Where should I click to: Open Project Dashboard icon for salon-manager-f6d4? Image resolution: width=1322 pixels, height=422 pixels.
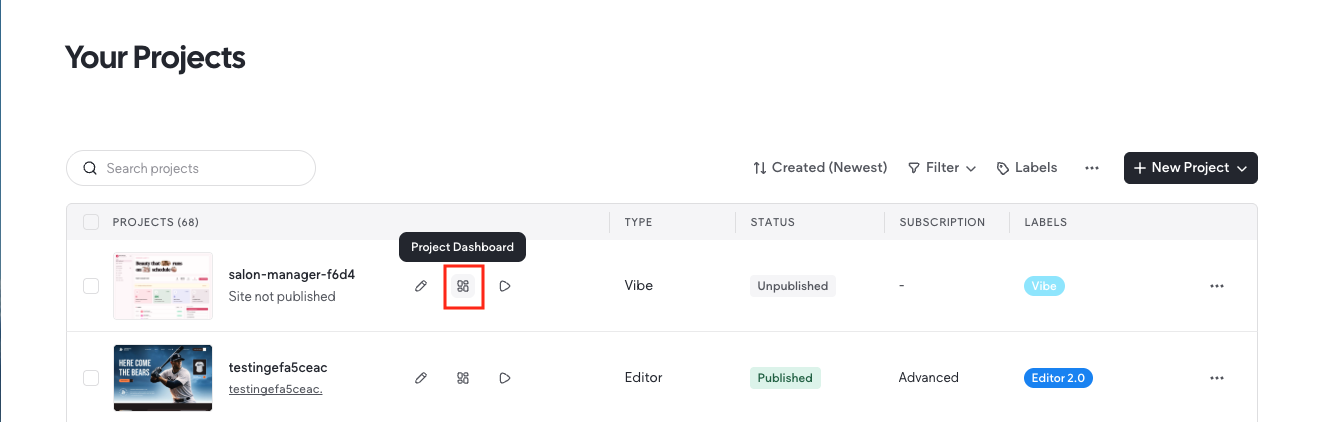pos(463,286)
